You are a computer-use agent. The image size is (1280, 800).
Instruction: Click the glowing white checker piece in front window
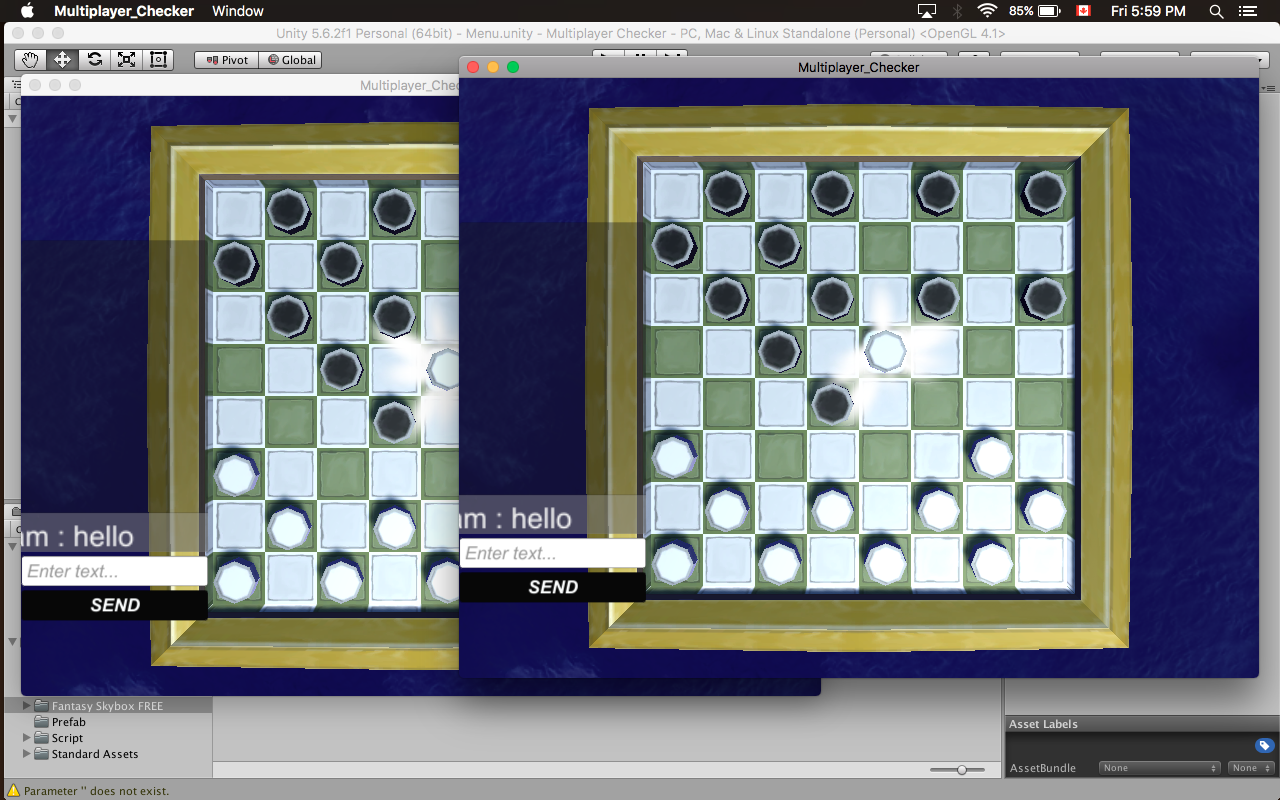coord(885,350)
